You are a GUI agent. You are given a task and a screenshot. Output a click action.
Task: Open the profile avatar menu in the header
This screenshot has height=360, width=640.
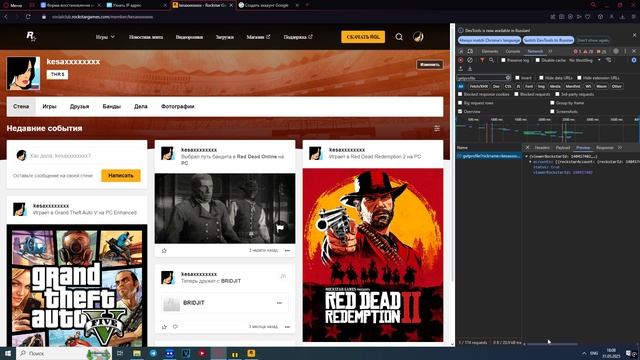(418, 37)
